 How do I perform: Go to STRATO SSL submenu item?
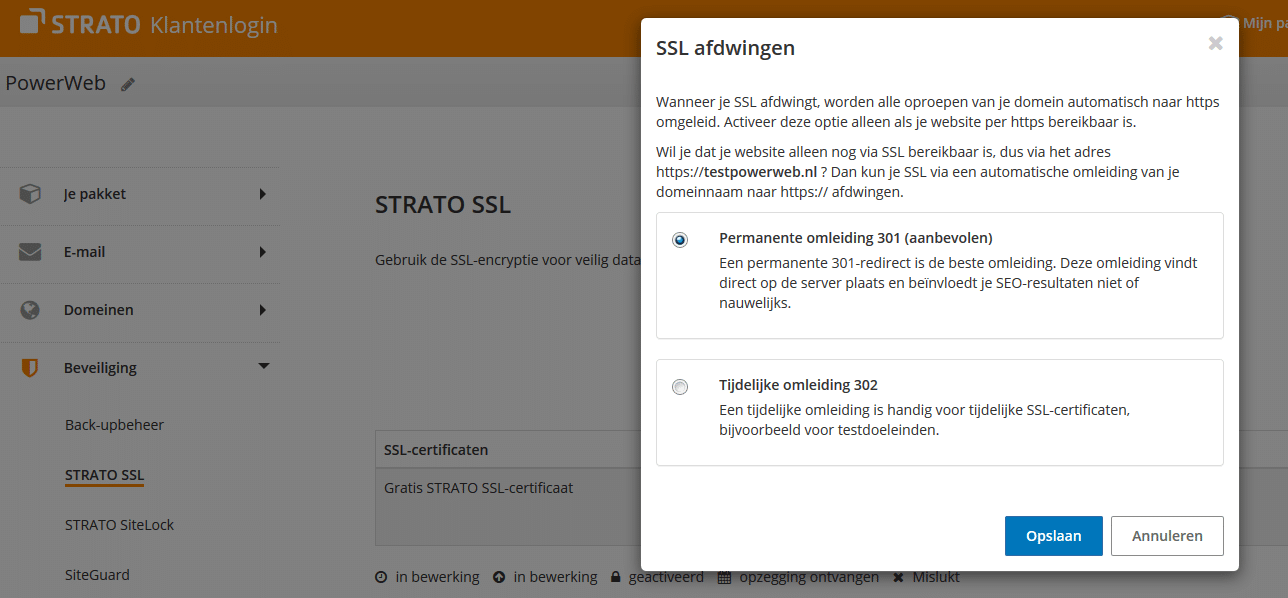pos(105,474)
